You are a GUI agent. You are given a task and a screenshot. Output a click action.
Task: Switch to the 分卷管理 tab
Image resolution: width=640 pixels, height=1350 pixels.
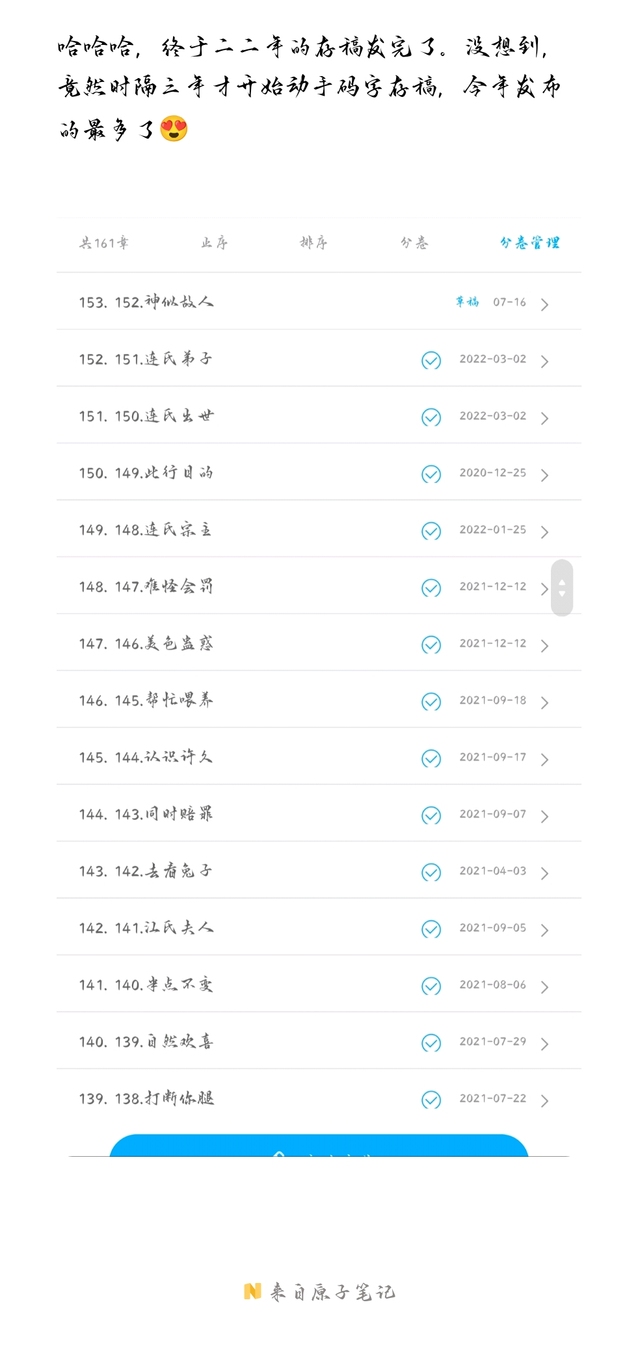530,243
